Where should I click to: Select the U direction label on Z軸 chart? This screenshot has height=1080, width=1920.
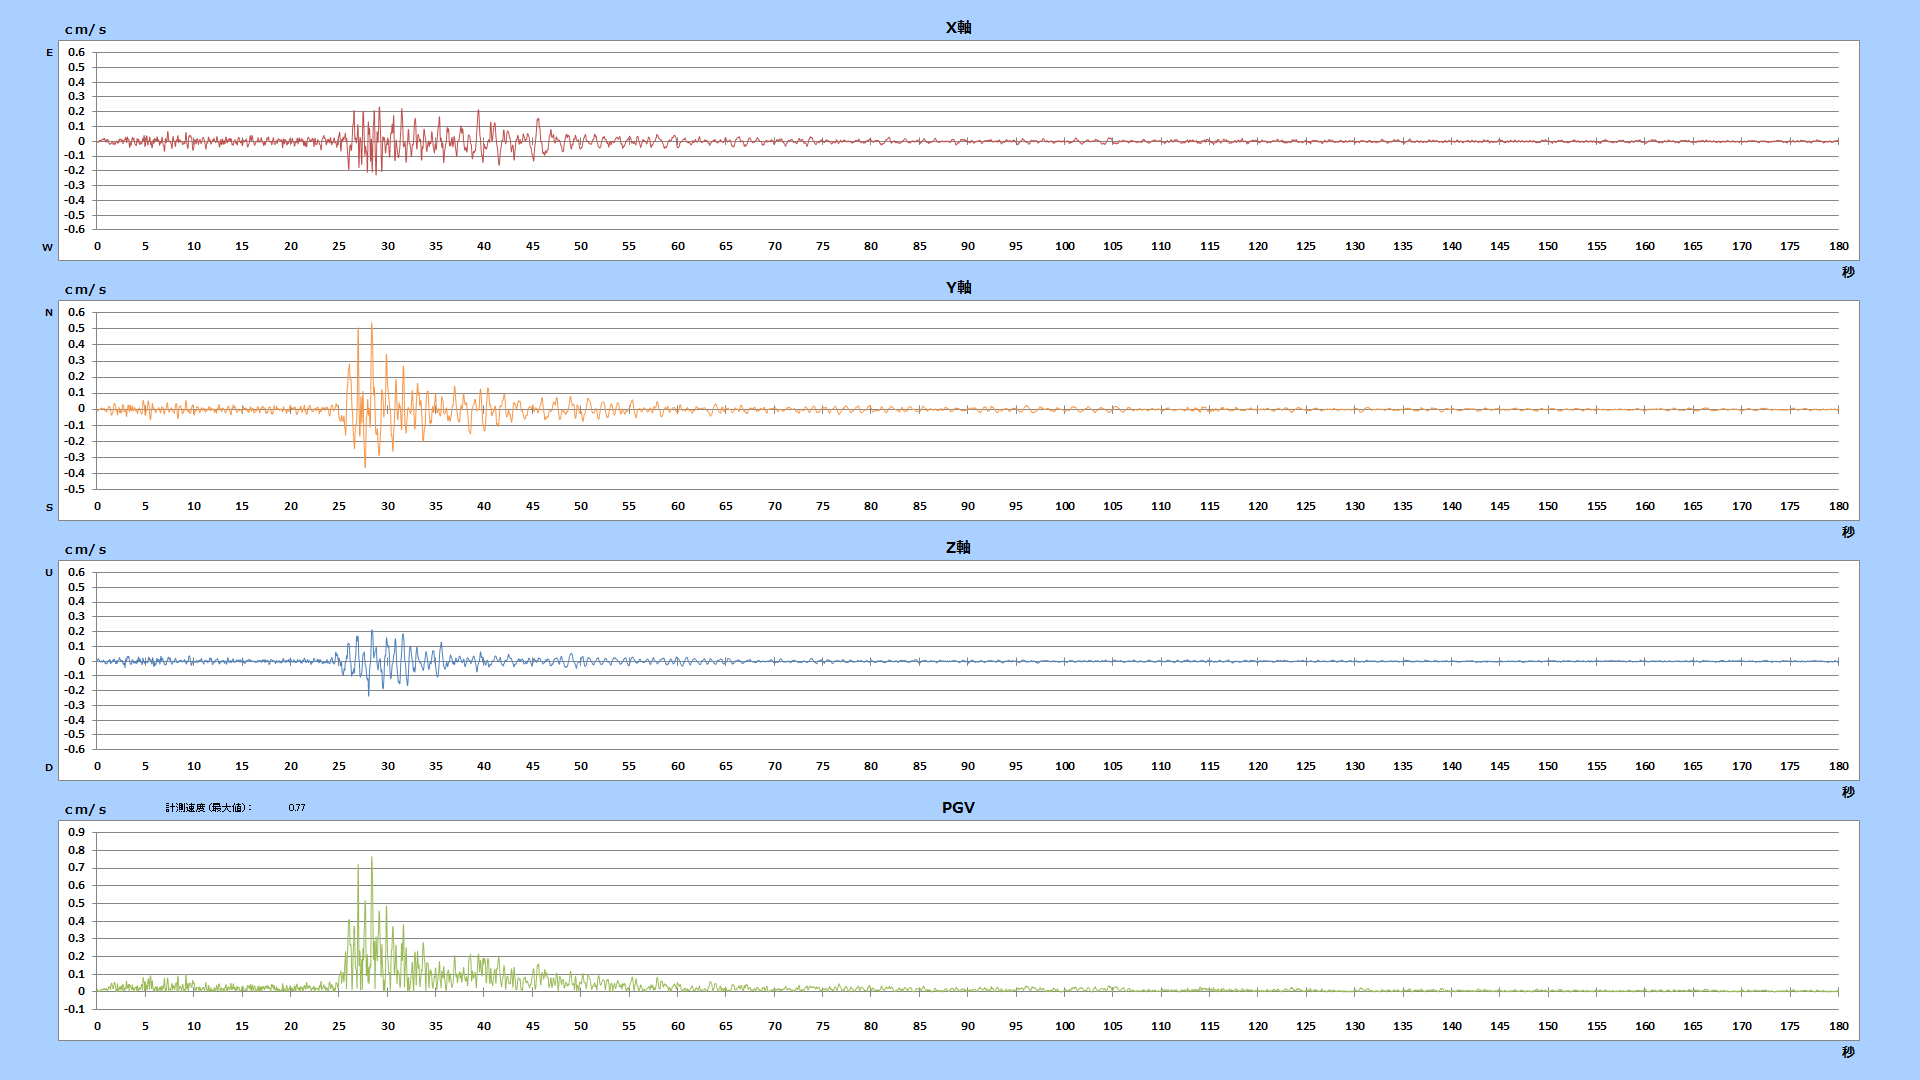click(x=49, y=573)
